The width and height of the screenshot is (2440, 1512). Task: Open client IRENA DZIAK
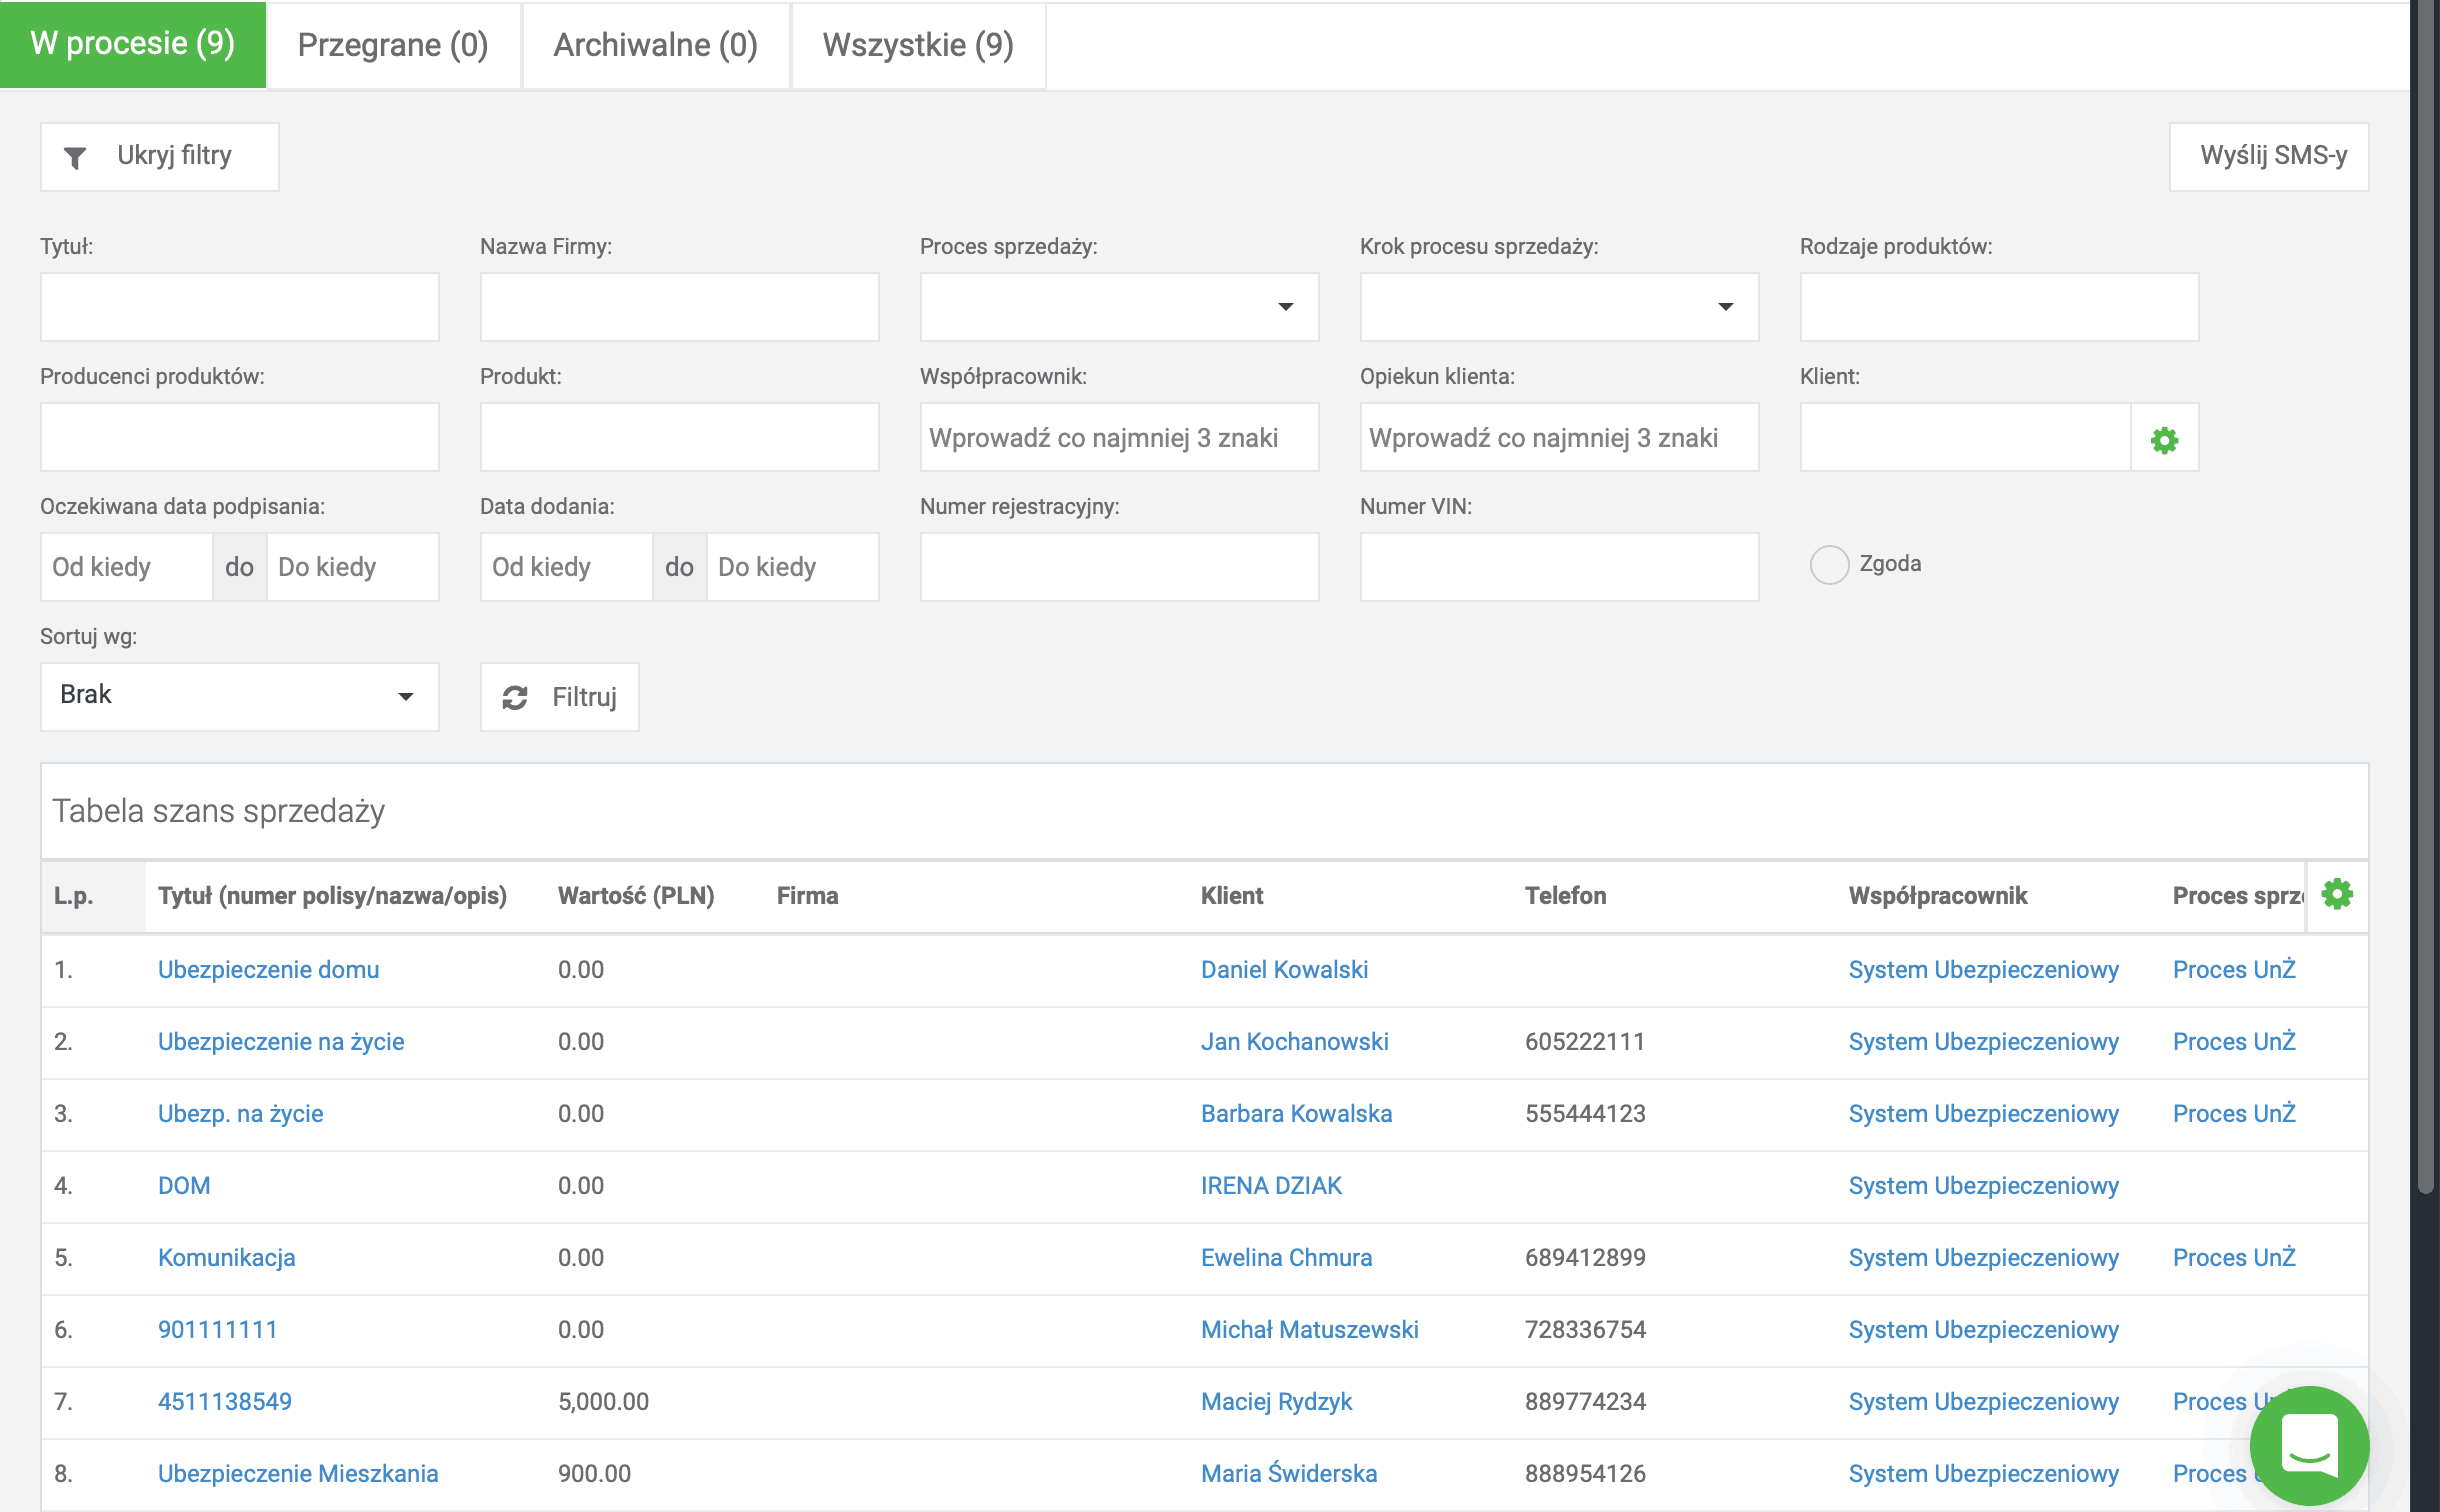(x=1271, y=1186)
